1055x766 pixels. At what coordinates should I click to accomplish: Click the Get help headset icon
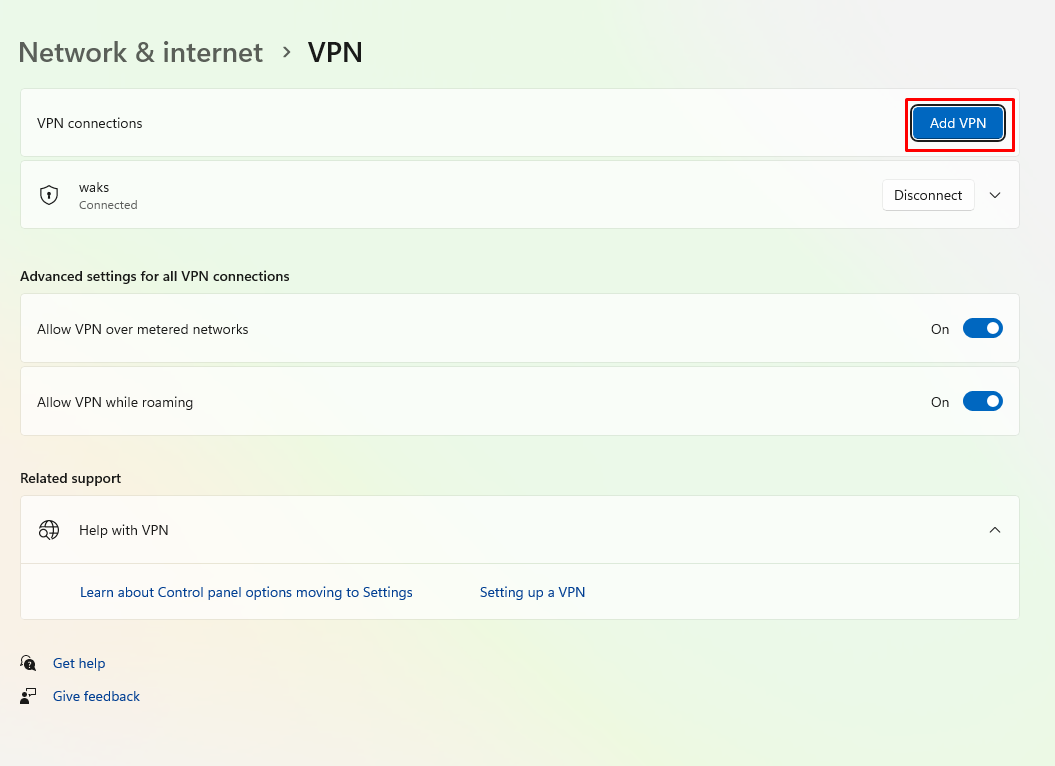(28, 663)
